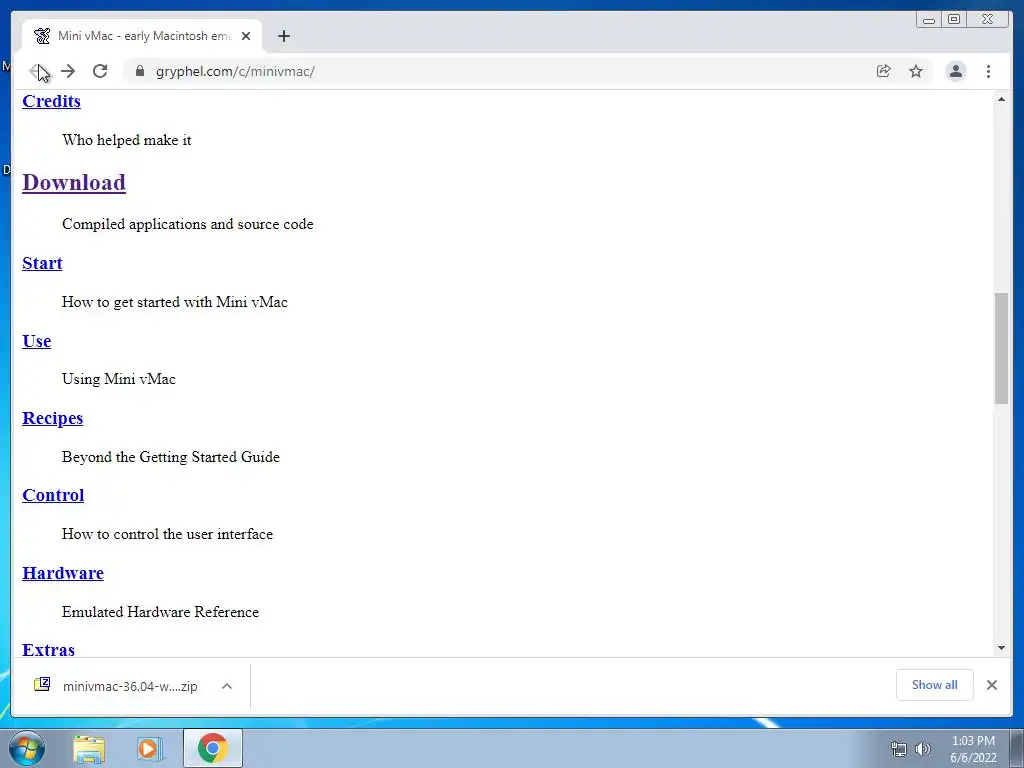Click the scrollbar down arrow
Image resolution: width=1024 pixels, height=768 pixels.
point(1001,648)
